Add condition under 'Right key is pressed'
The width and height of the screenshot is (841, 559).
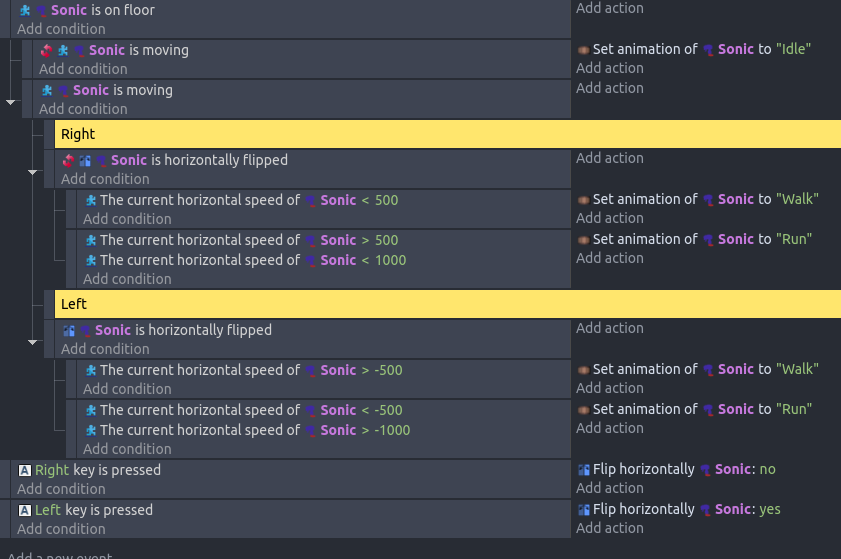61,489
